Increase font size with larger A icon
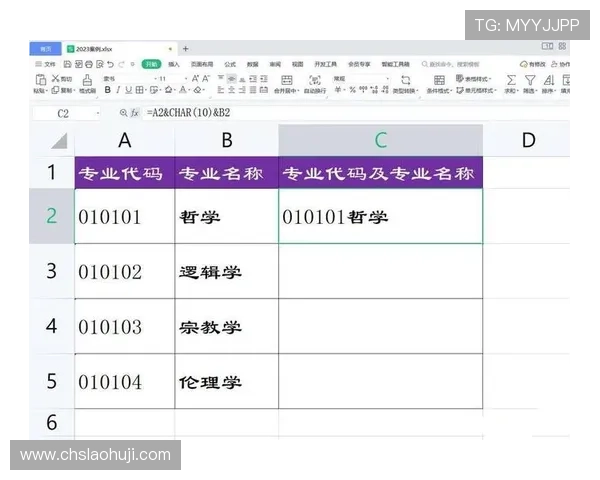Image resolution: width=600 pixels, height=480 pixels. coord(195,78)
